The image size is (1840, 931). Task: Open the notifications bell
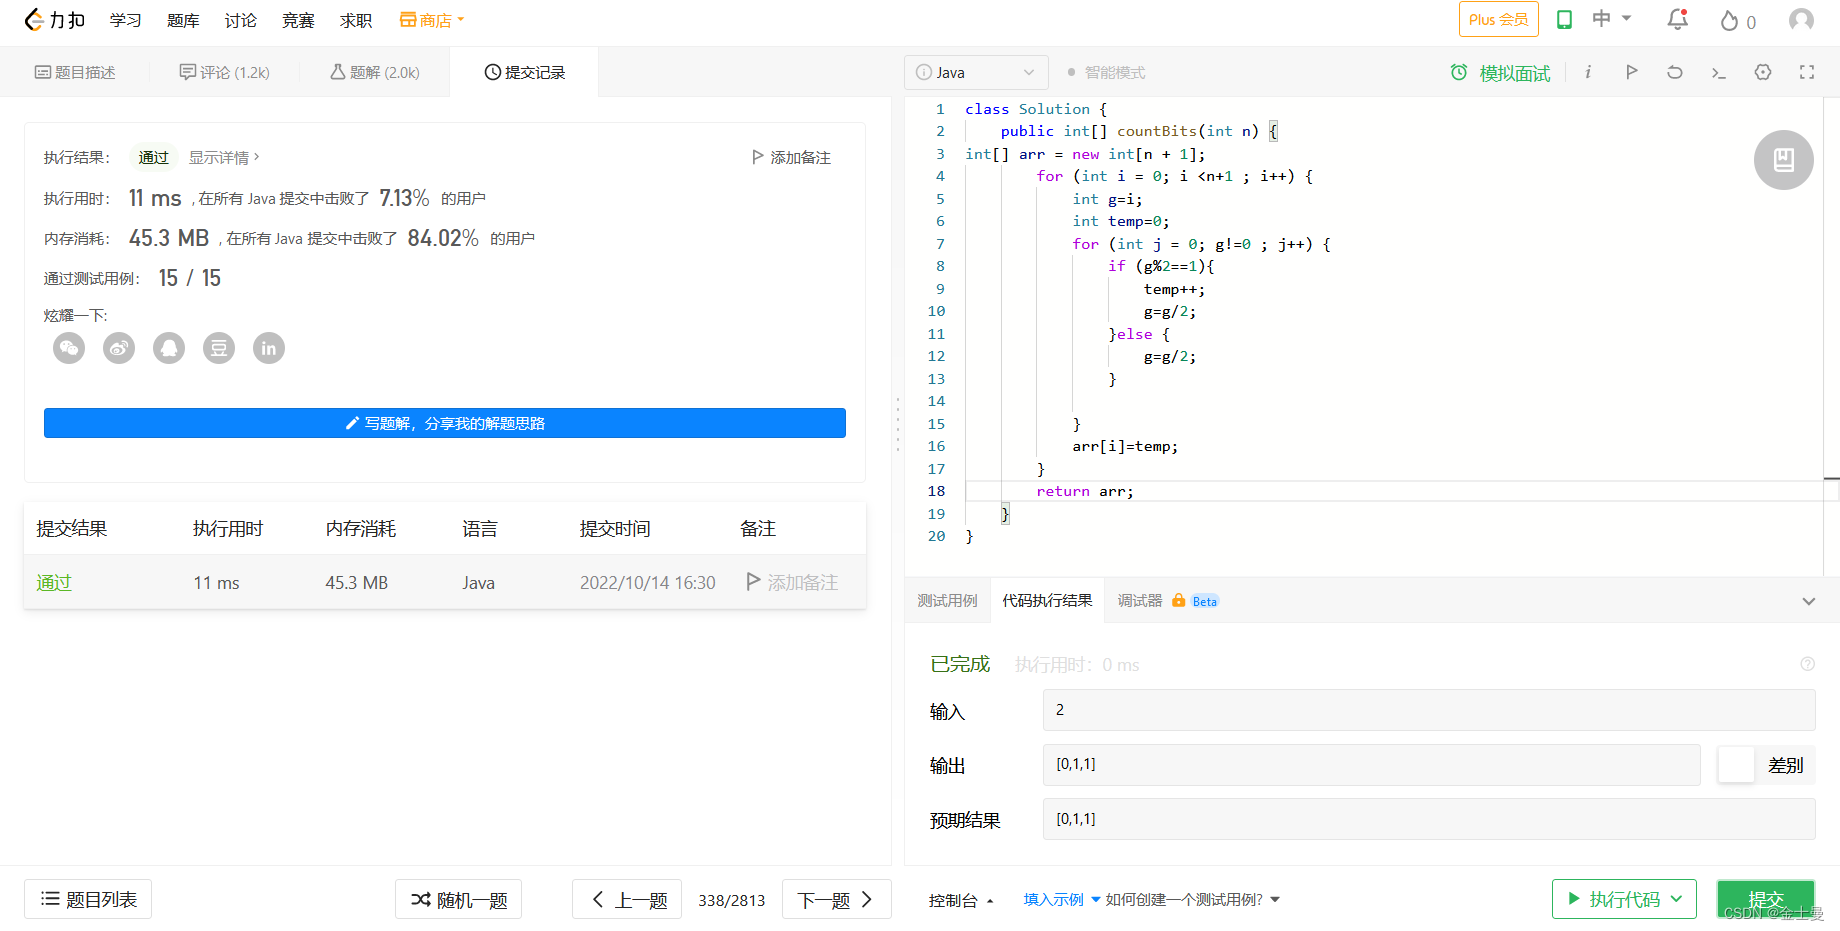pos(1678,20)
